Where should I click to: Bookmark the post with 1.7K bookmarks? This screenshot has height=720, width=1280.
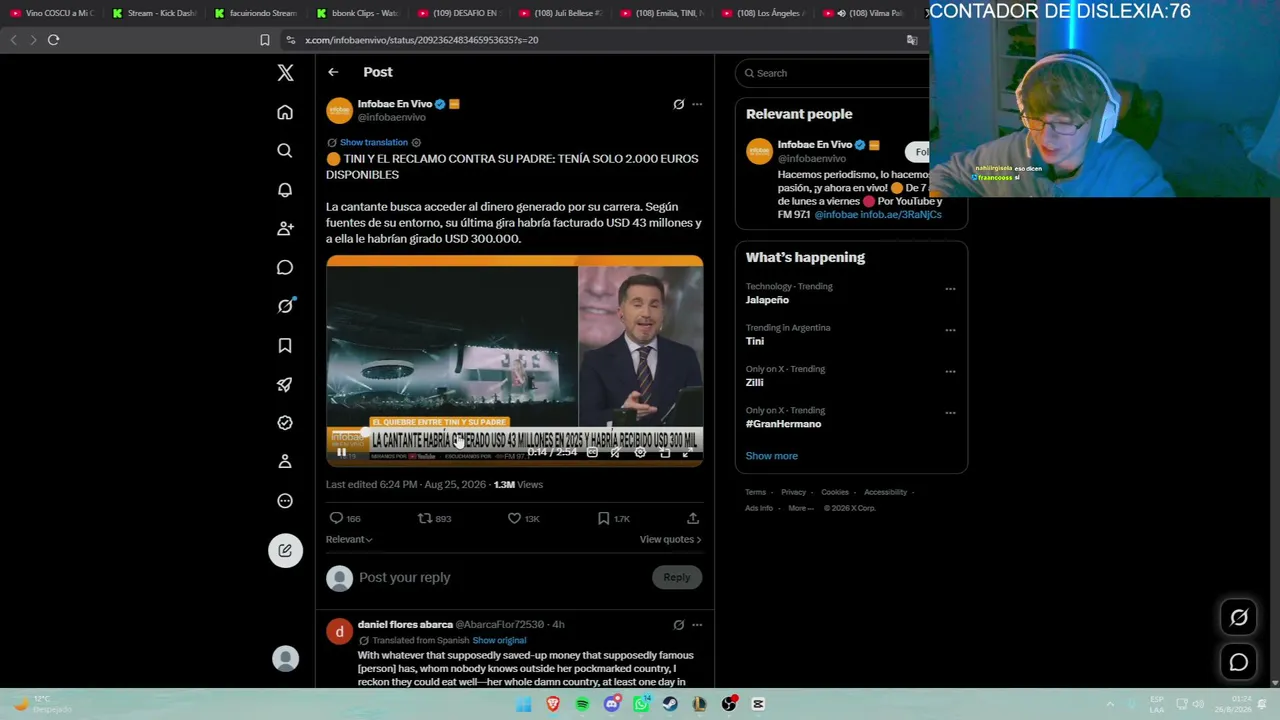(x=613, y=518)
